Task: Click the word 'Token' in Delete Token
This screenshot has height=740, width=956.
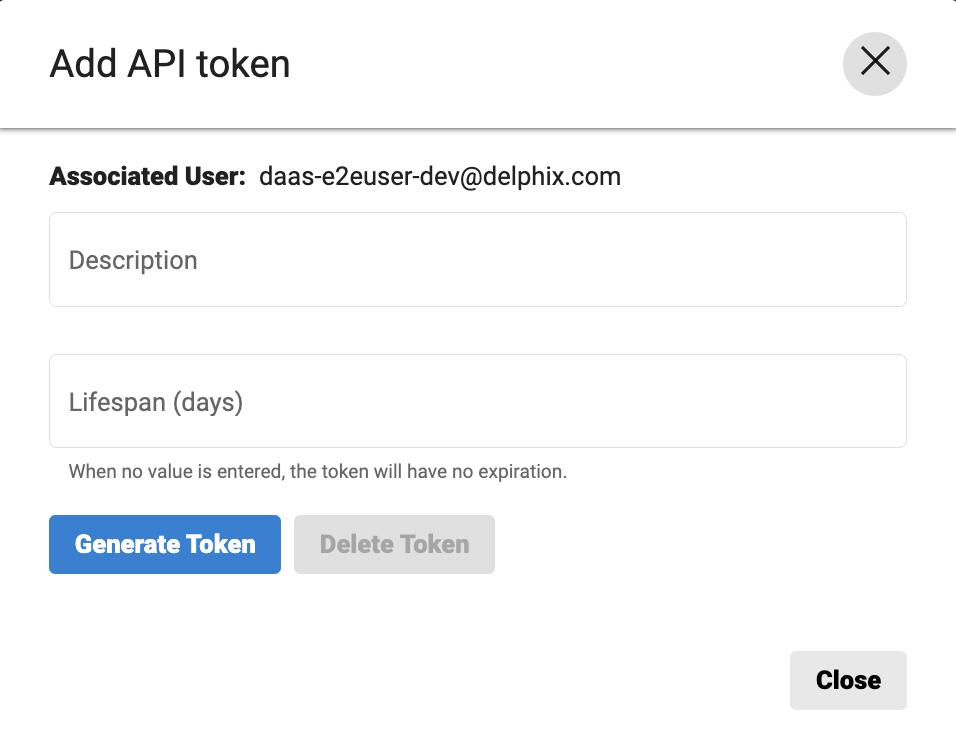Action: coord(433,544)
